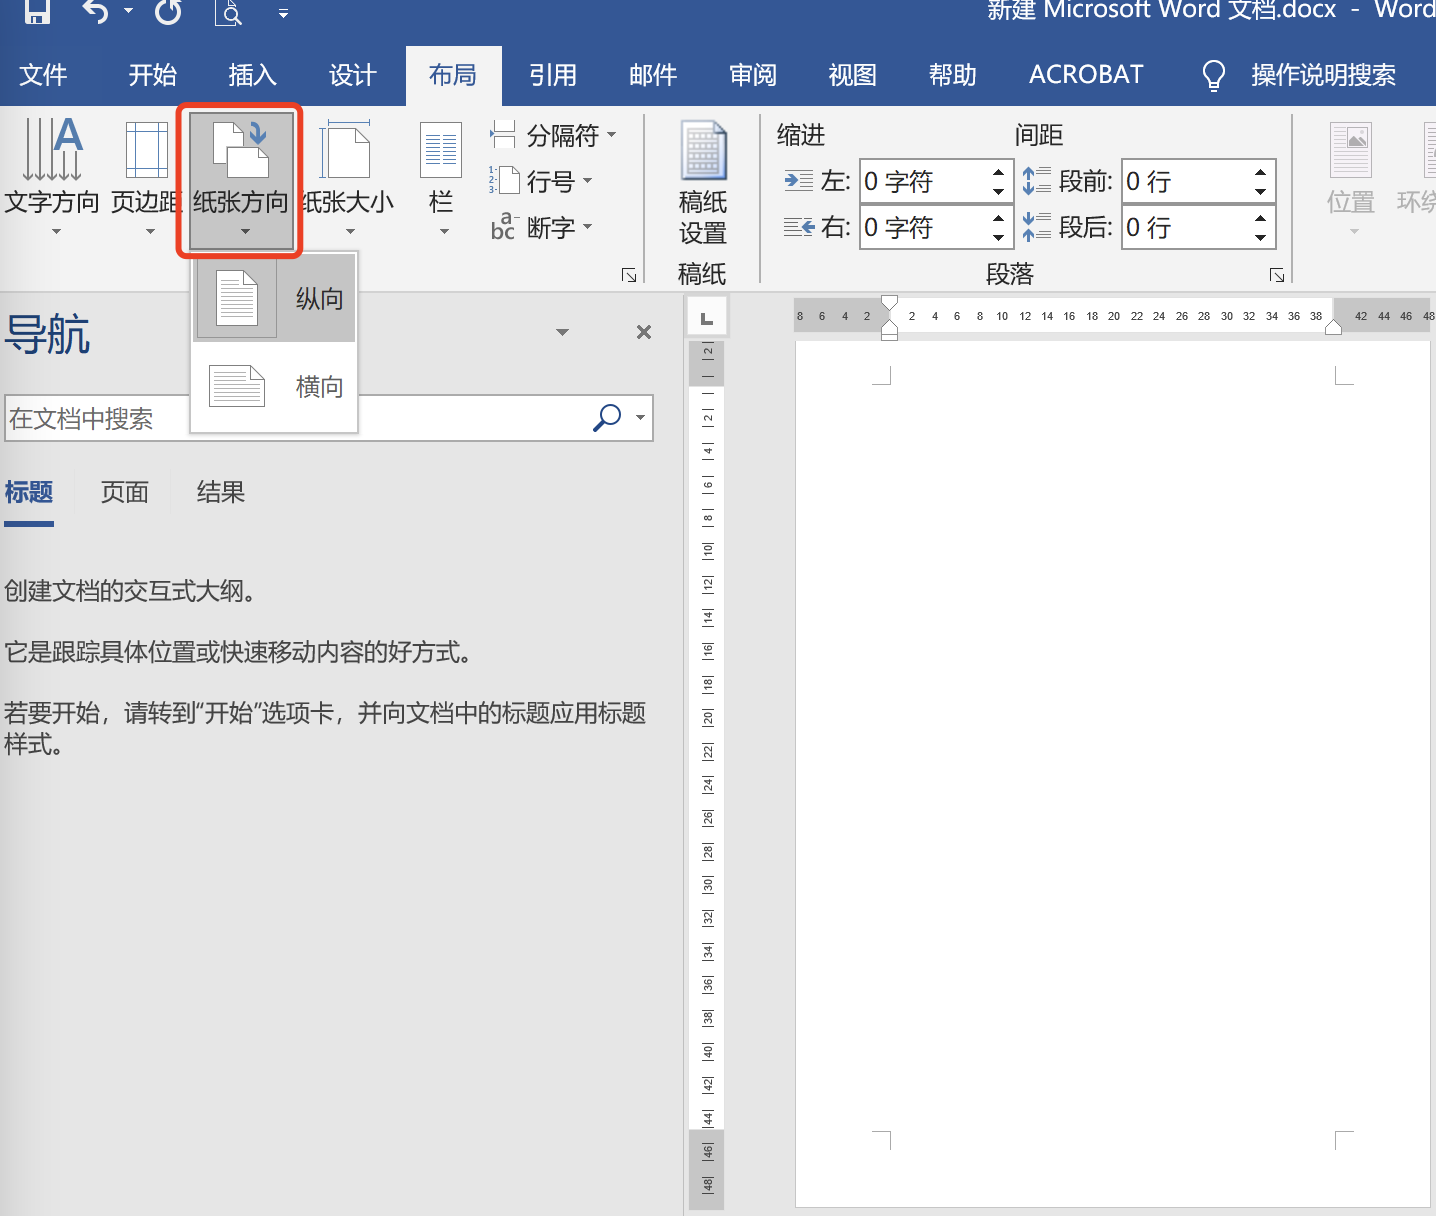Open Customize Quick Access Toolbar dropdown
The image size is (1436, 1216).
point(283,14)
